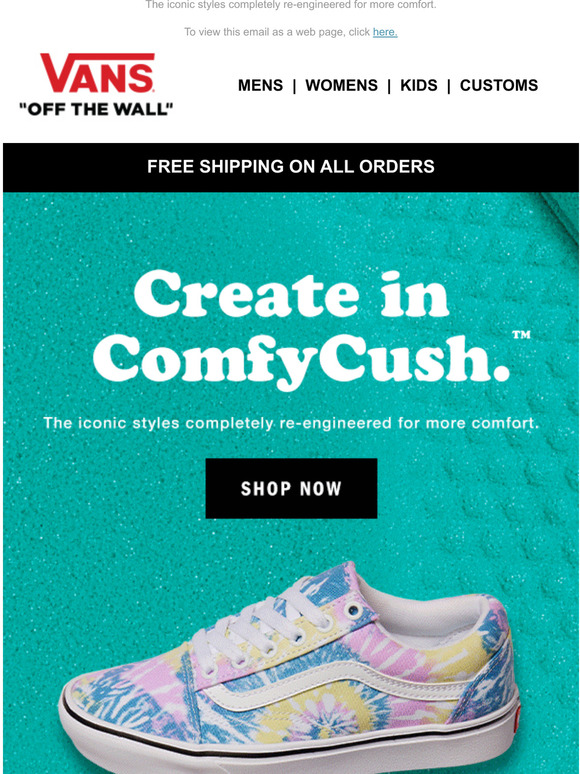This screenshot has width=580, height=774.
Task: Hit the SHOP NOW button
Action: pos(291,488)
